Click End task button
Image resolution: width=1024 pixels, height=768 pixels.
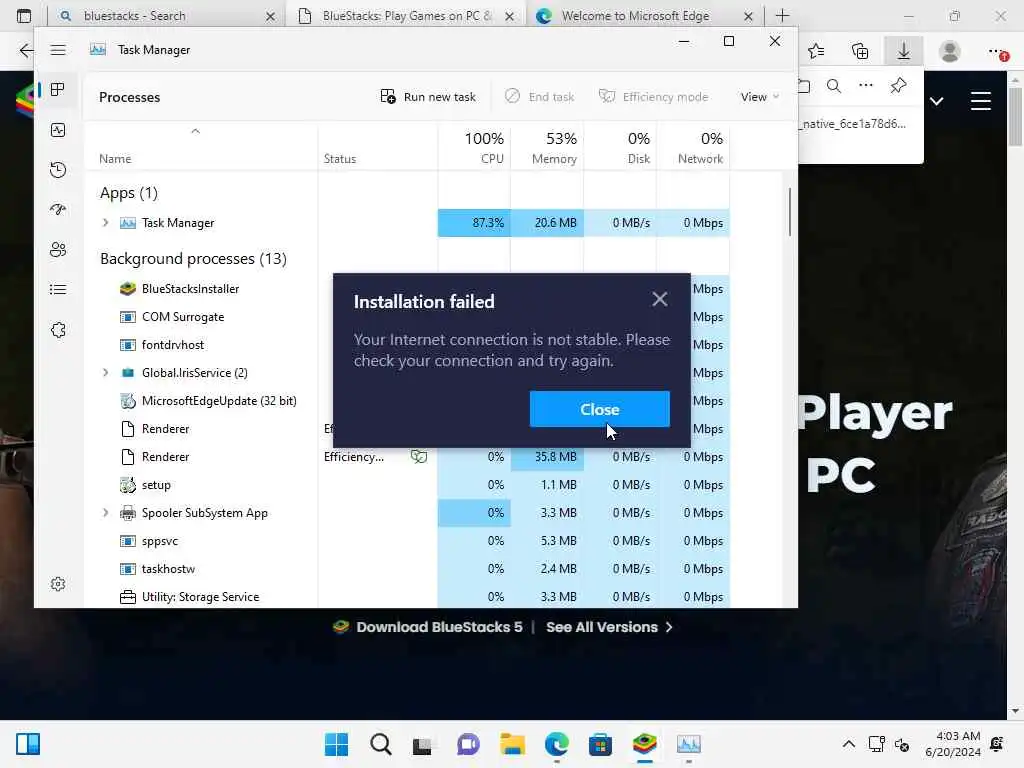click(539, 97)
